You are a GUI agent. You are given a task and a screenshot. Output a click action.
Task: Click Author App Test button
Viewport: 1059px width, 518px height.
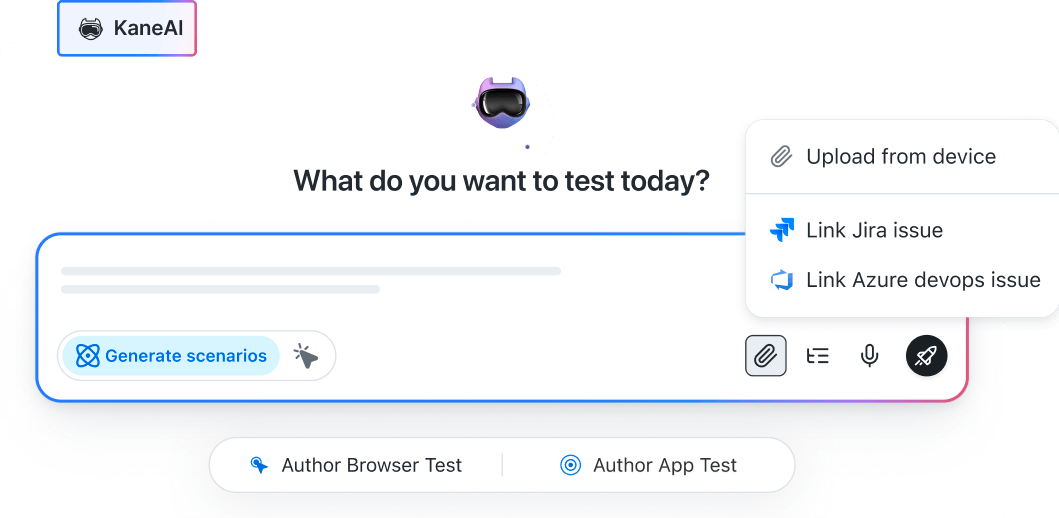pyautogui.click(x=664, y=466)
